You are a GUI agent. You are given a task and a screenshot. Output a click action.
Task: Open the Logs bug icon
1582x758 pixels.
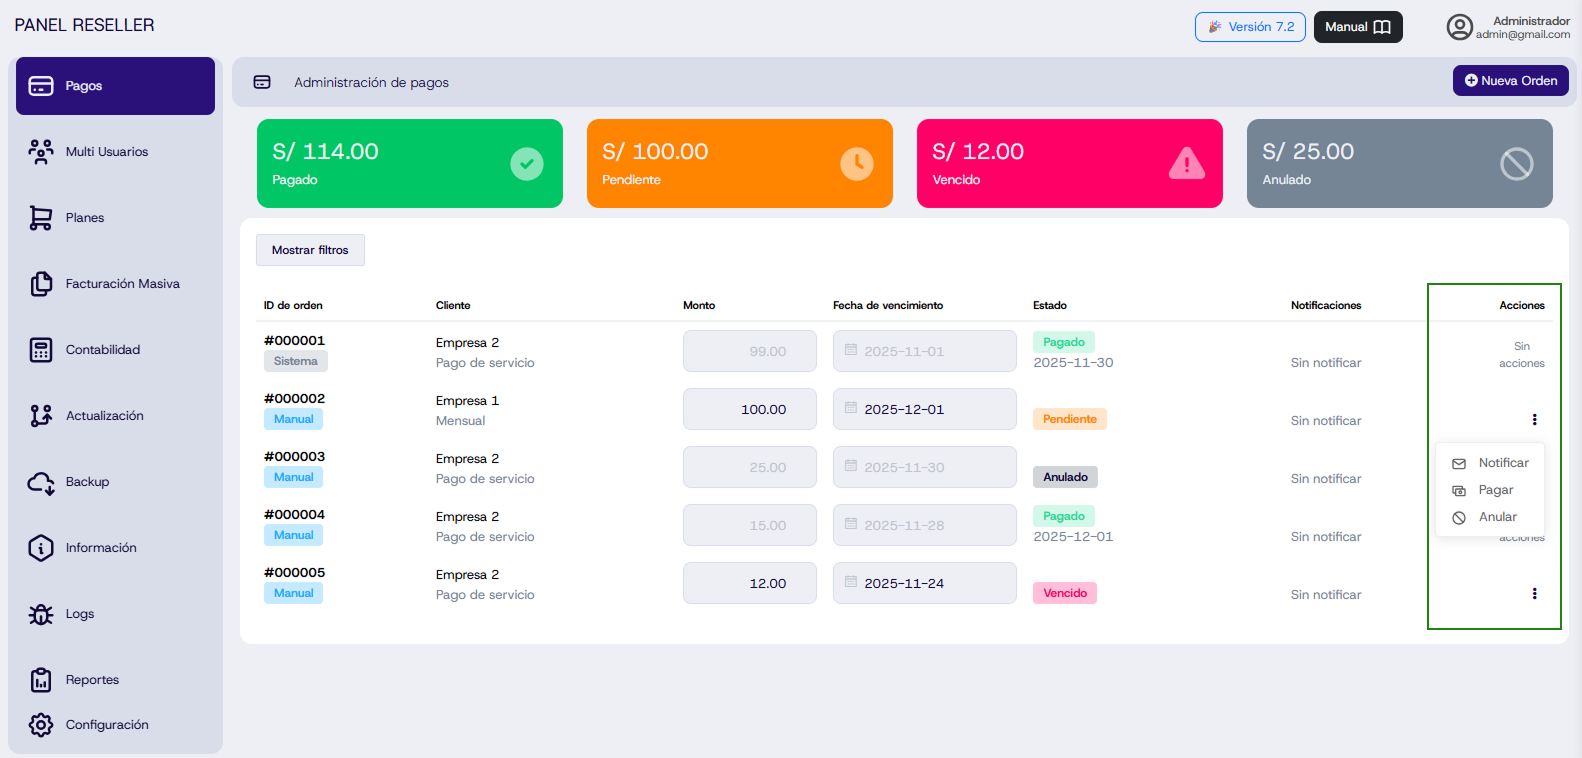point(41,614)
